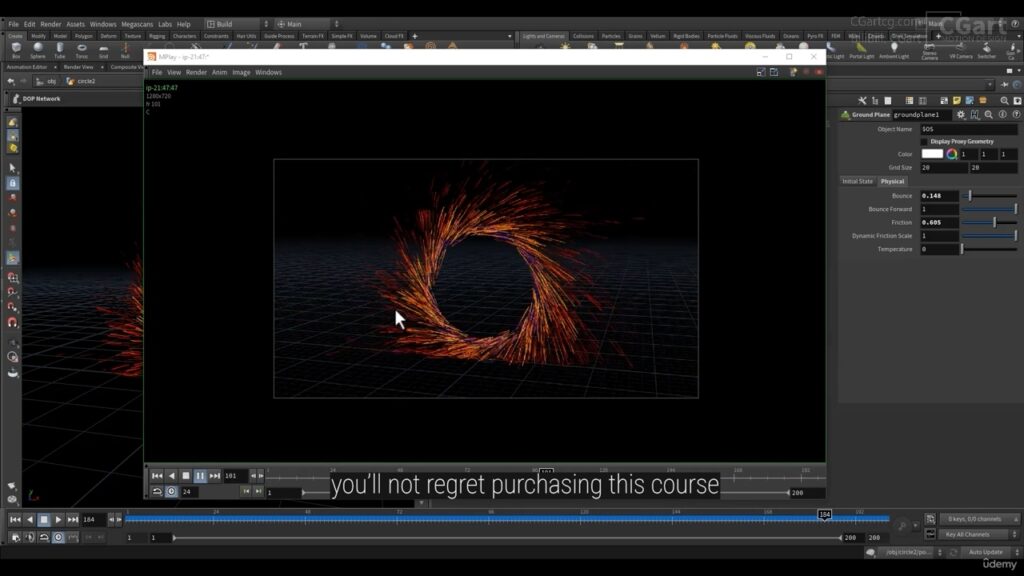The height and width of the screenshot is (576, 1024).
Task: Select the Box shelf tool
Action: [x=16, y=50]
